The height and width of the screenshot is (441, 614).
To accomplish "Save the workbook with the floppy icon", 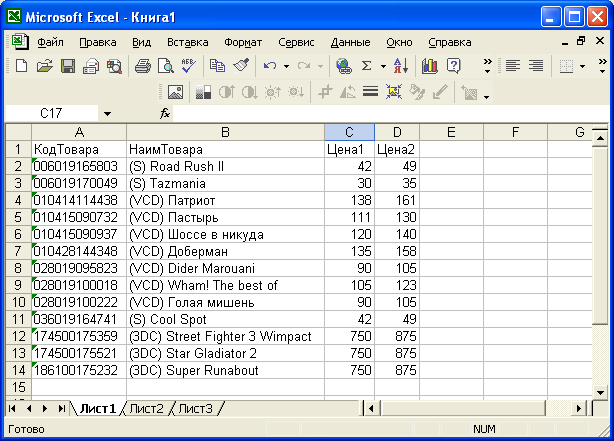I will click(68, 66).
